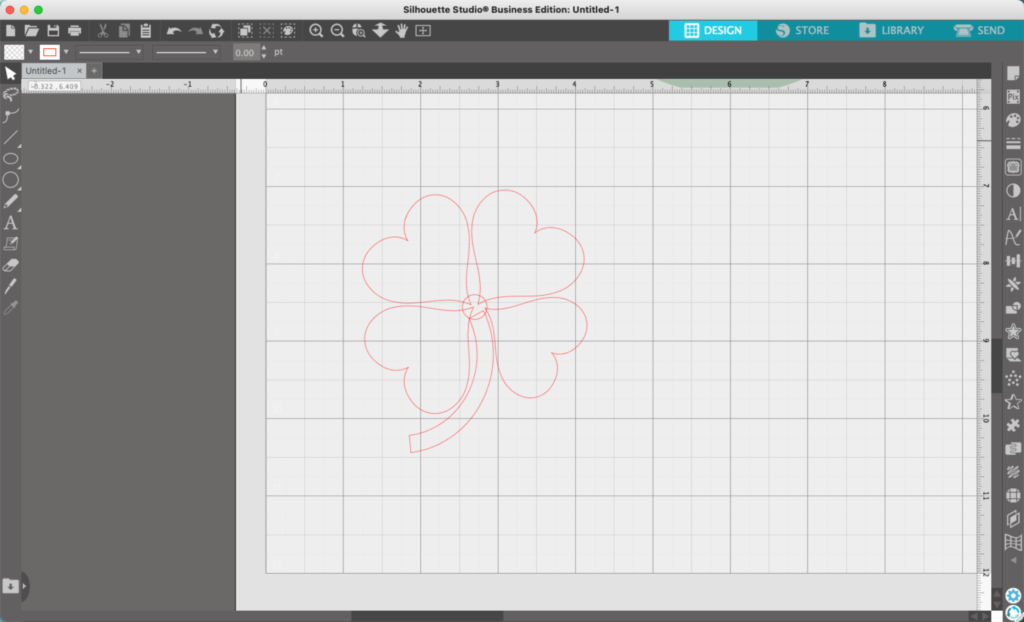
Task: Click the line thickness value field
Action: pyautogui.click(x=246, y=53)
